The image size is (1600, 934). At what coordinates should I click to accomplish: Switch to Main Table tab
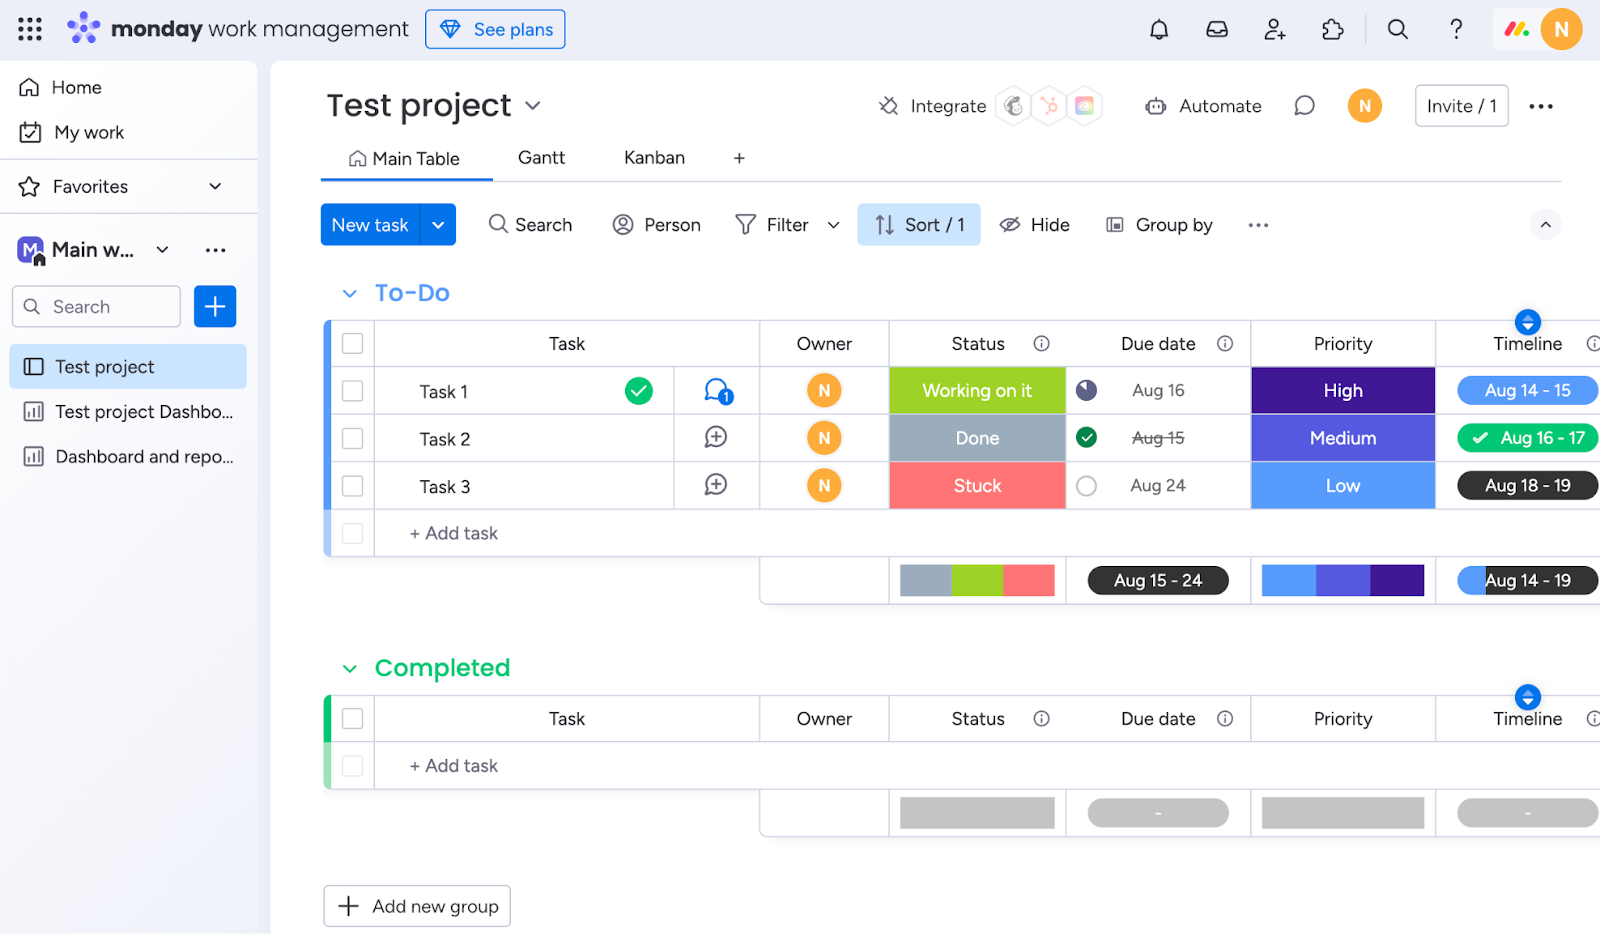[x=404, y=158]
